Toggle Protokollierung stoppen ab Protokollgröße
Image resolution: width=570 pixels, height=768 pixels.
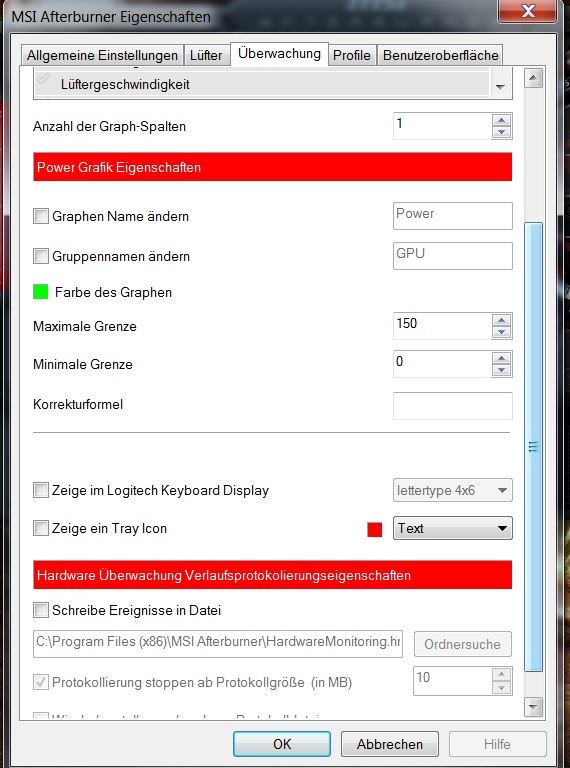41,682
